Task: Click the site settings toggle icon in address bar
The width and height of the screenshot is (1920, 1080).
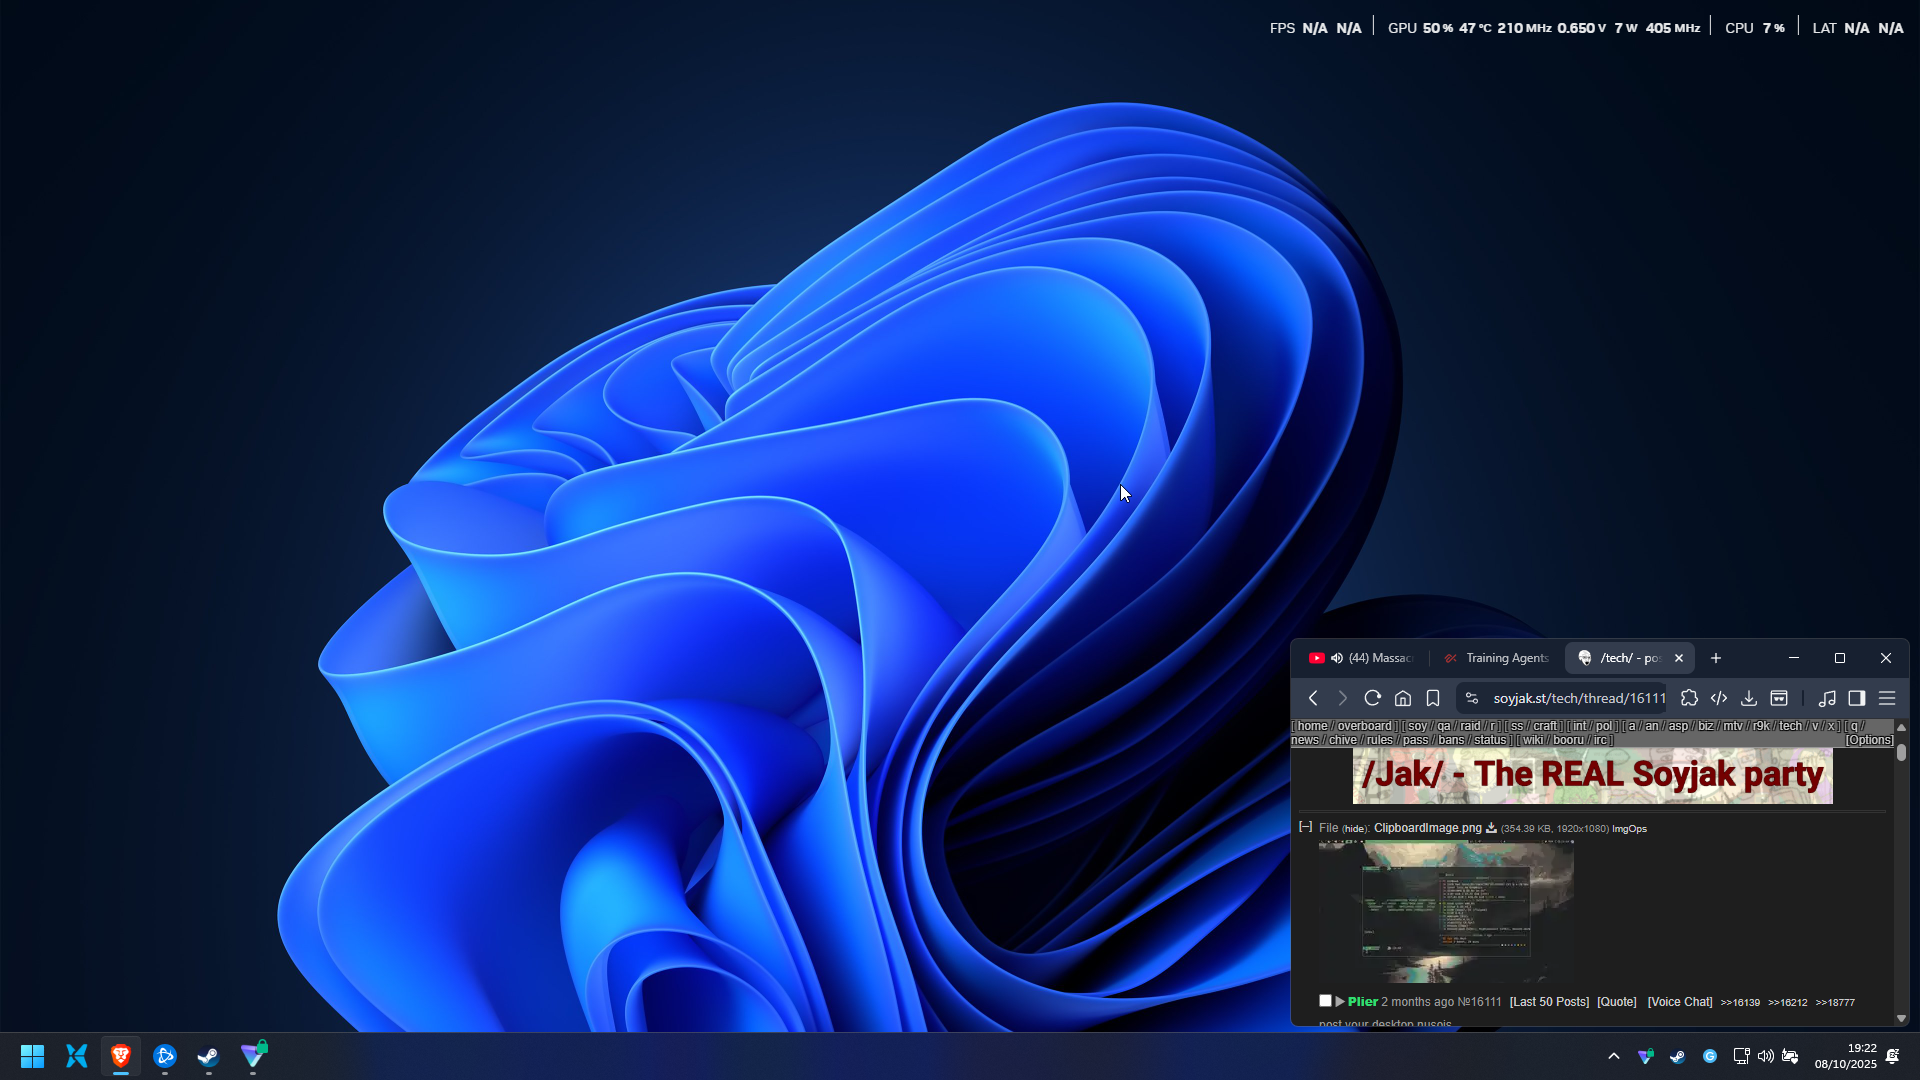Action: point(1471,698)
